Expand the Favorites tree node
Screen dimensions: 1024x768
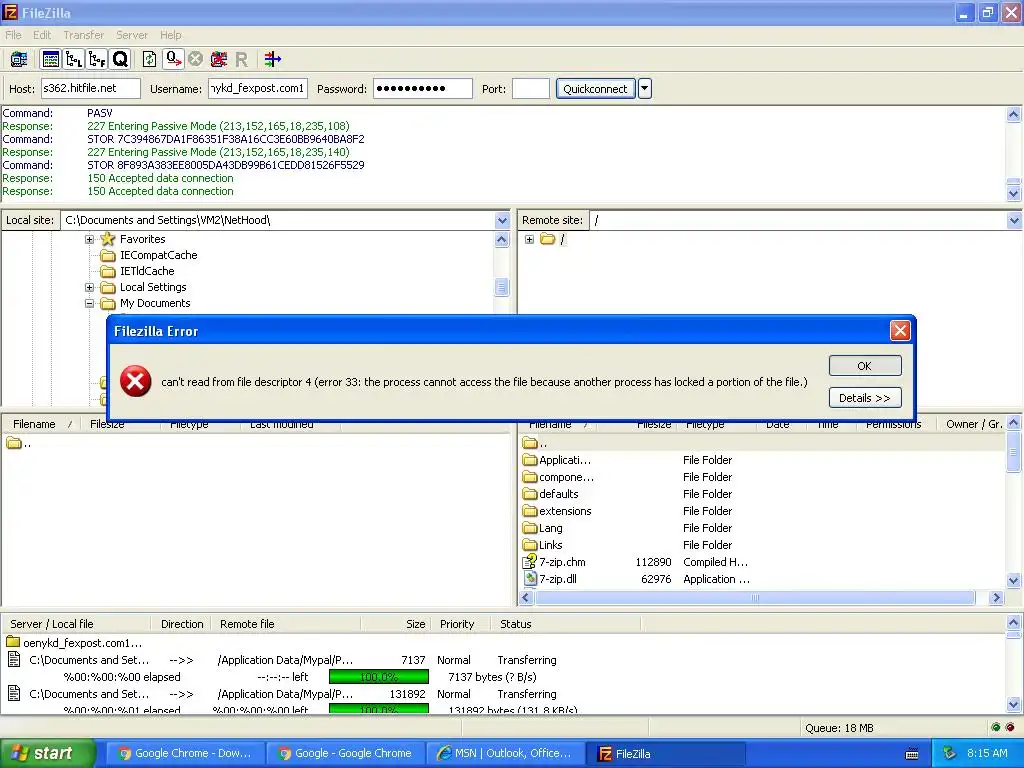pyautogui.click(x=89, y=239)
